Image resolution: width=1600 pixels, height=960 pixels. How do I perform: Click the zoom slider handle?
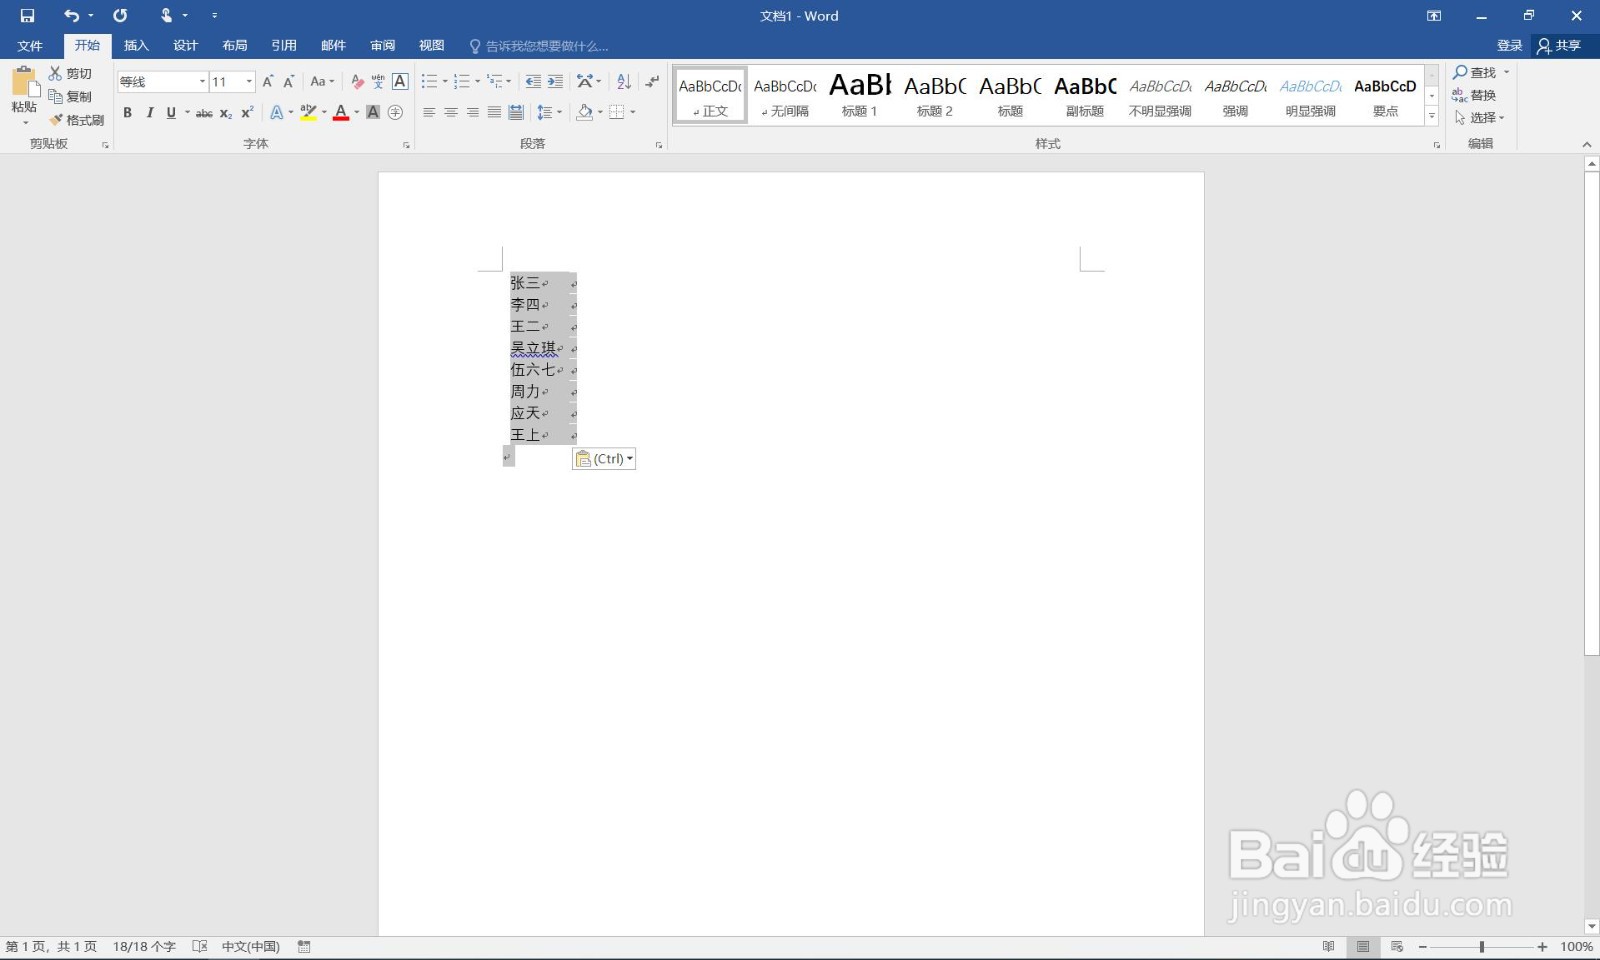pos(1482,946)
